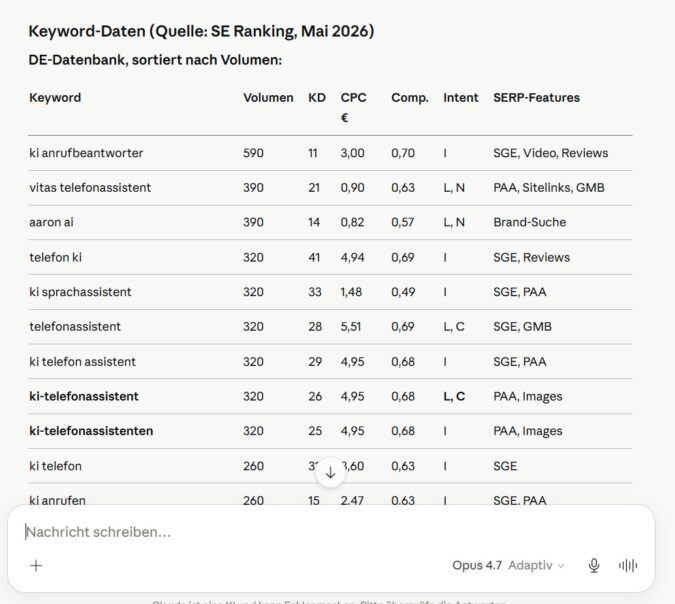Click KD value 41
This screenshot has height=604, width=675.
(x=314, y=257)
